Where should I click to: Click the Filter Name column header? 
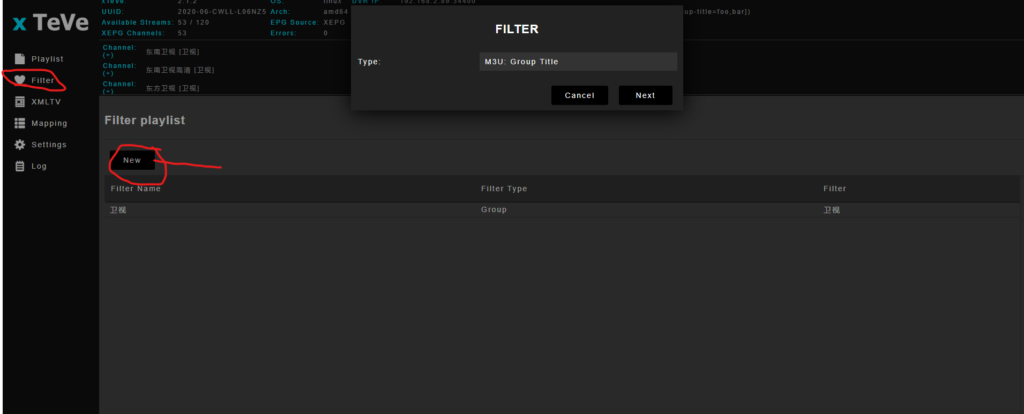pyautogui.click(x=136, y=189)
